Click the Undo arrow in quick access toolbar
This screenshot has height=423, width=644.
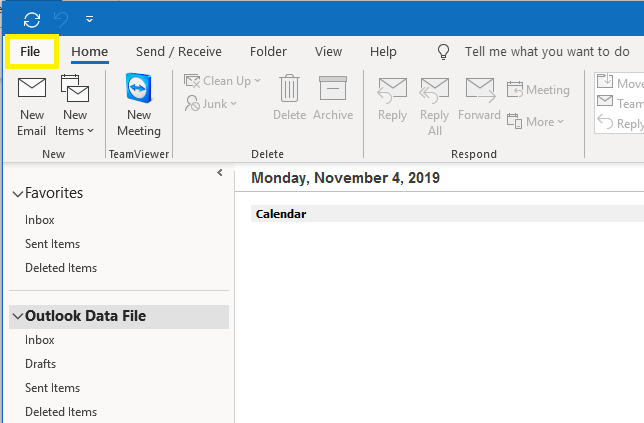(61, 19)
